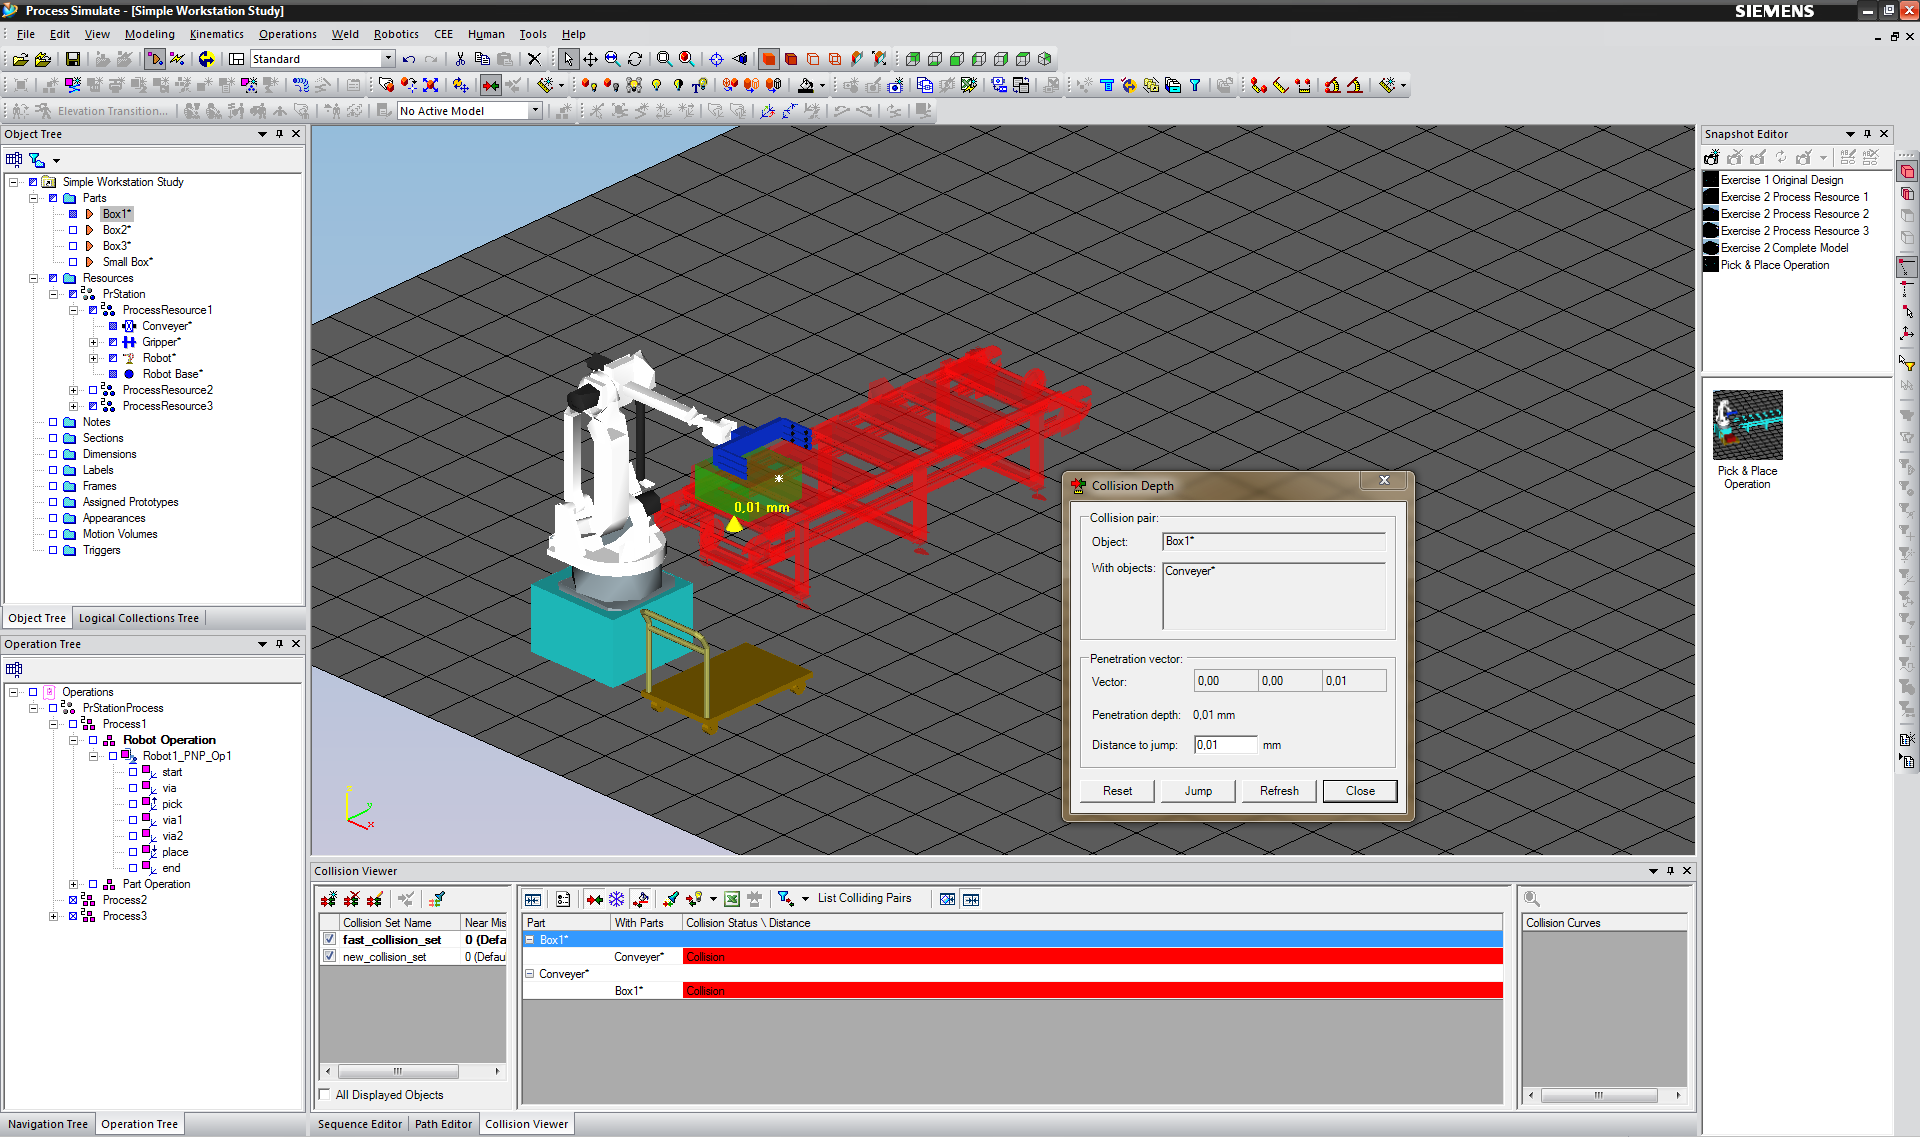Click the Save icon in the toolbar
Screen dimensions: 1920x1137
[x=73, y=59]
